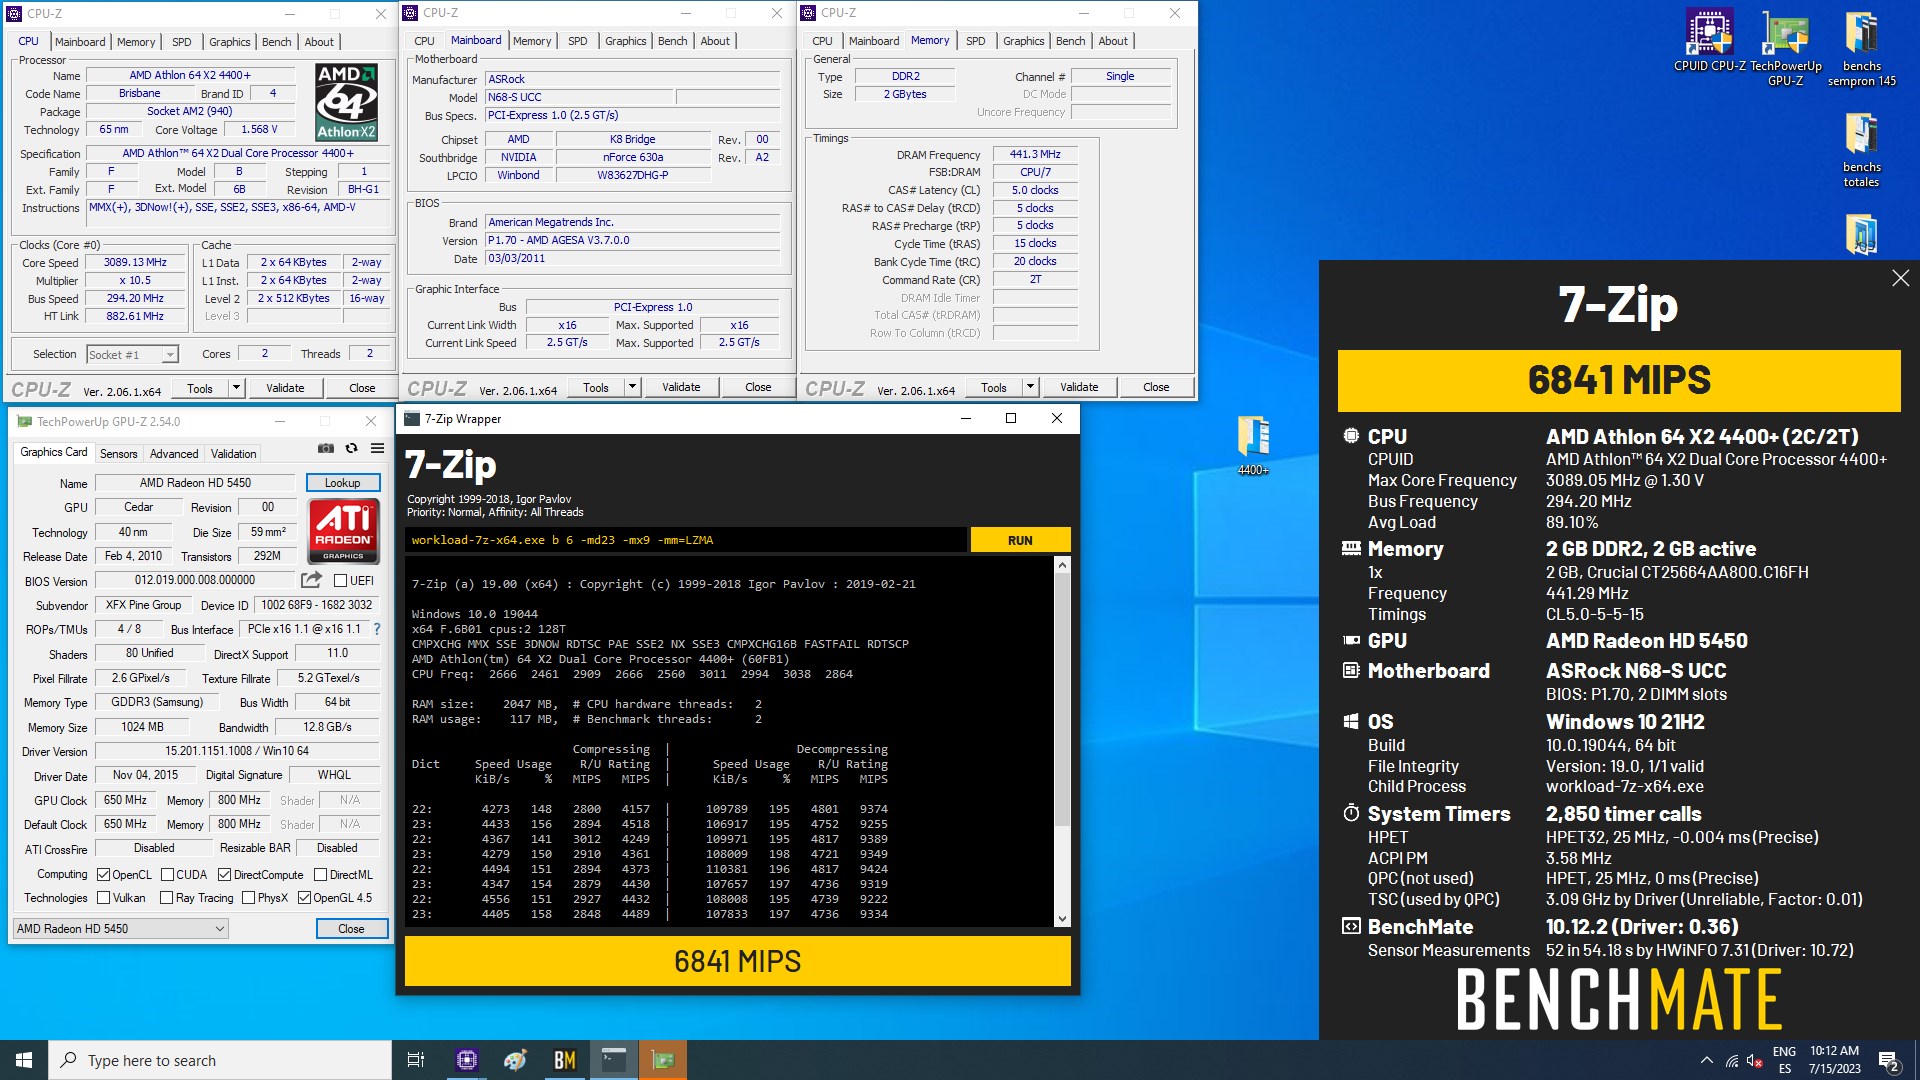Show hidden system tray icons
The width and height of the screenshot is (1920, 1080).
pyautogui.click(x=1706, y=1061)
